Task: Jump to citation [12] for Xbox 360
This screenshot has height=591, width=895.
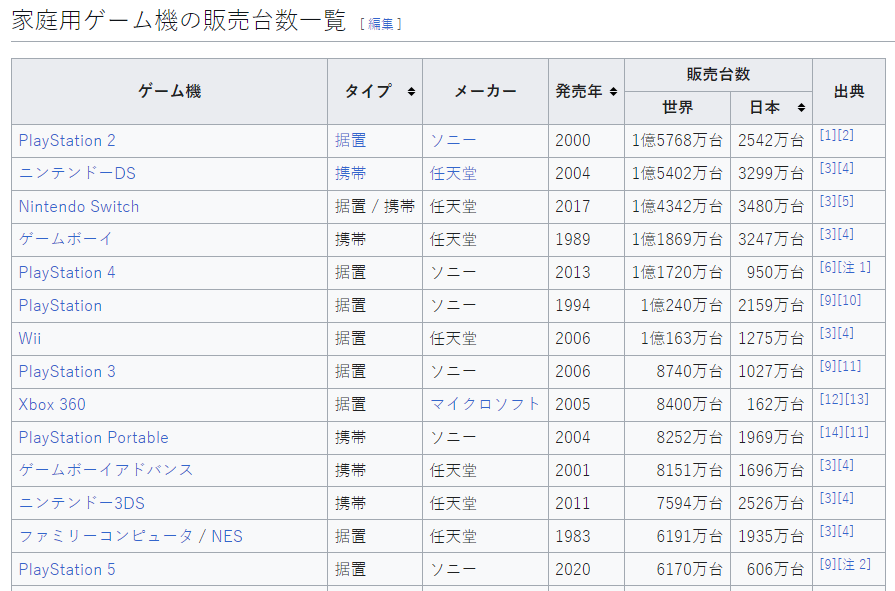Action: tap(831, 399)
